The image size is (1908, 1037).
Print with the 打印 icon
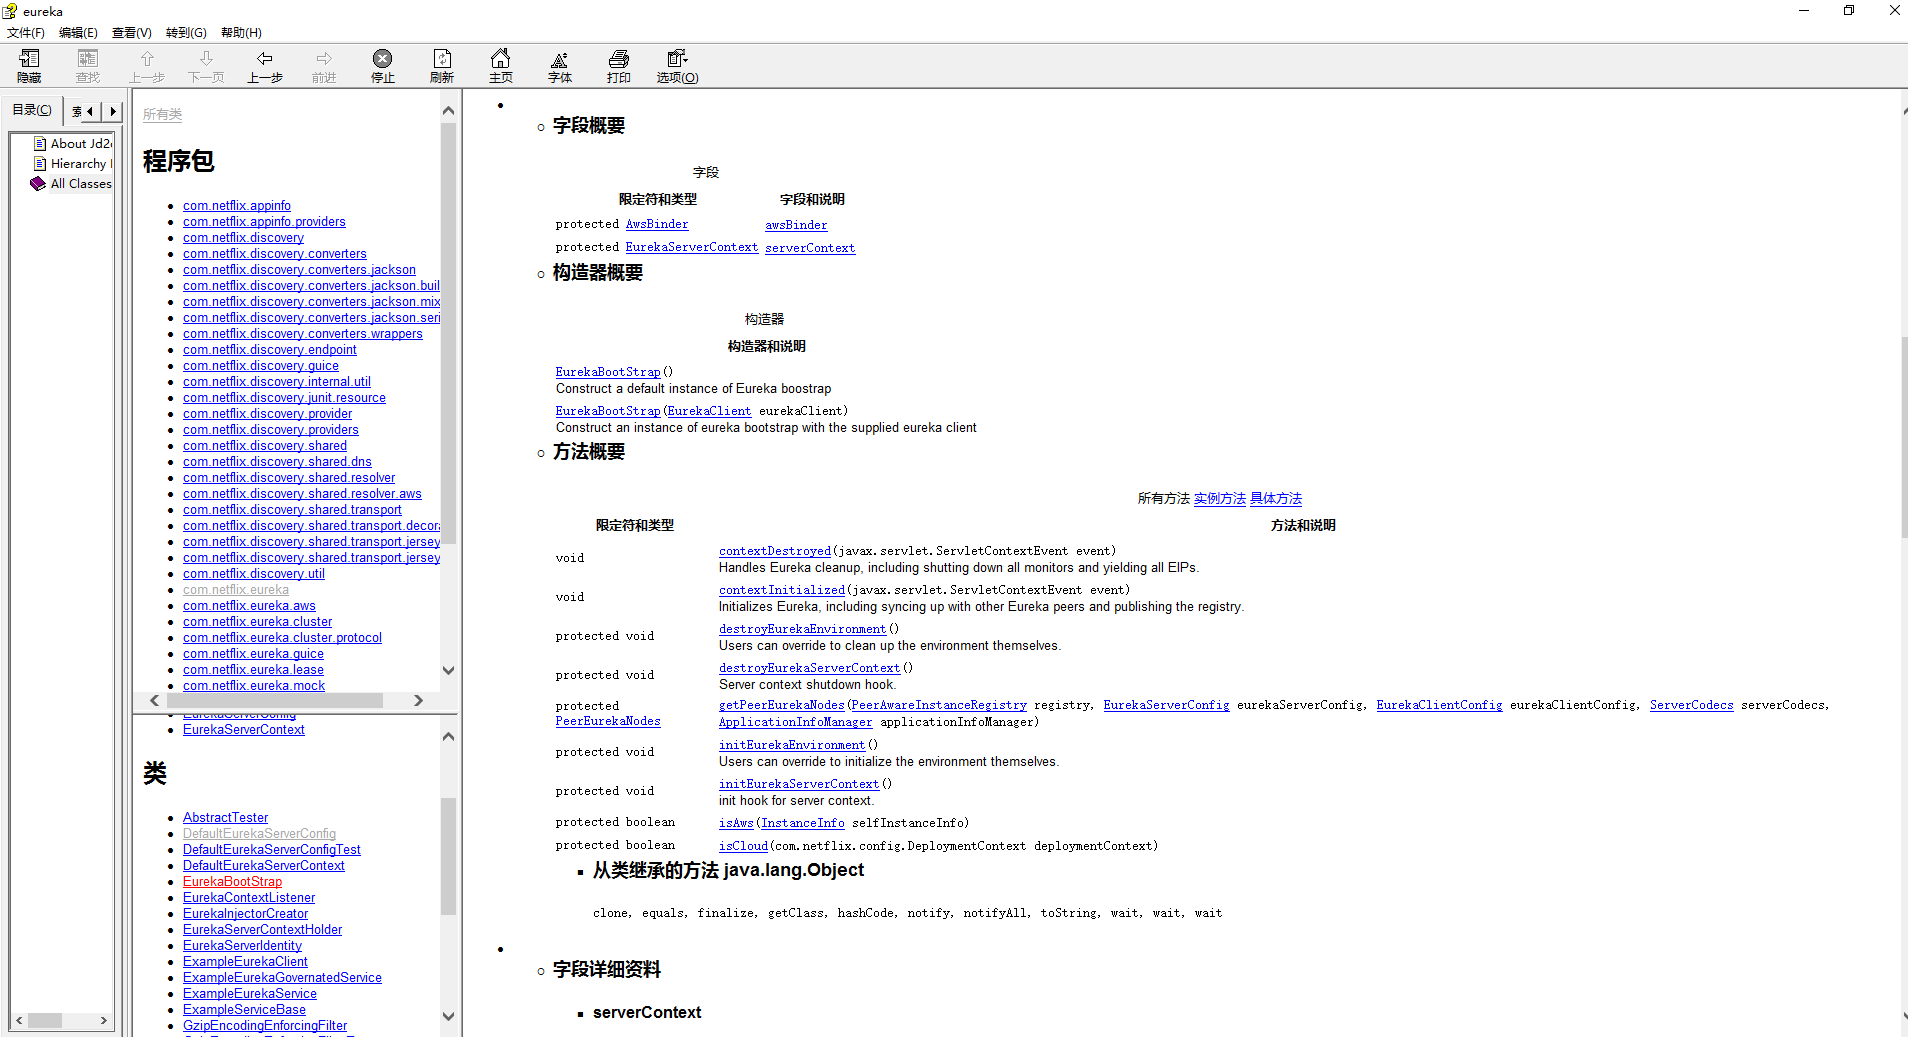[619, 59]
